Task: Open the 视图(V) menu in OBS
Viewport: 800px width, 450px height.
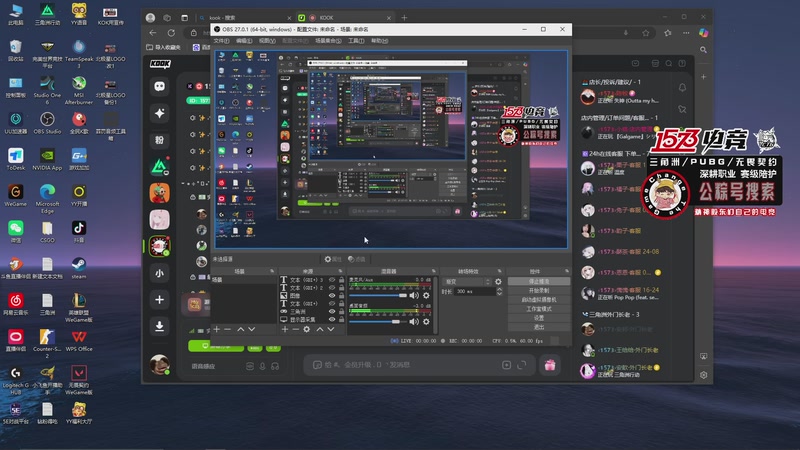Action: click(x=267, y=41)
